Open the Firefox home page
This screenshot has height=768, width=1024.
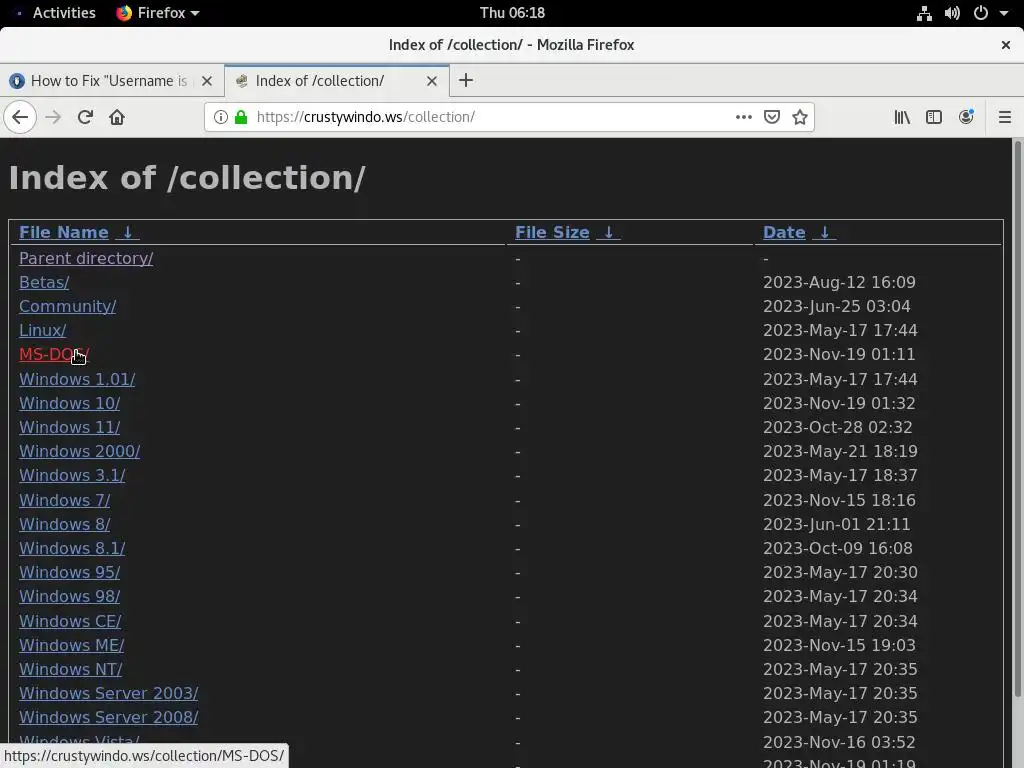[117, 117]
